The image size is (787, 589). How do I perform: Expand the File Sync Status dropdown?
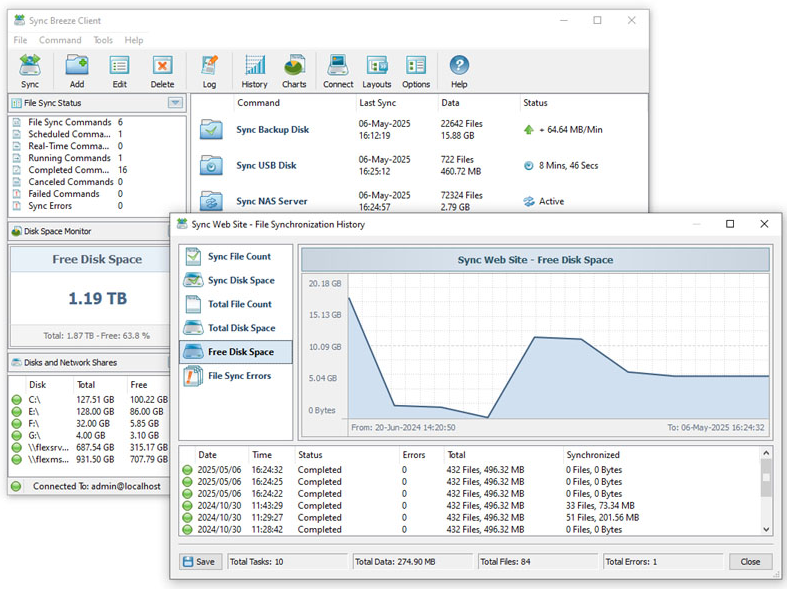pos(175,103)
